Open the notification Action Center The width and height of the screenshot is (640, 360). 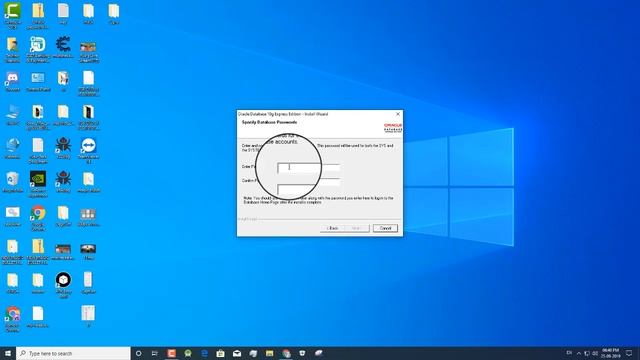[x=629, y=353]
